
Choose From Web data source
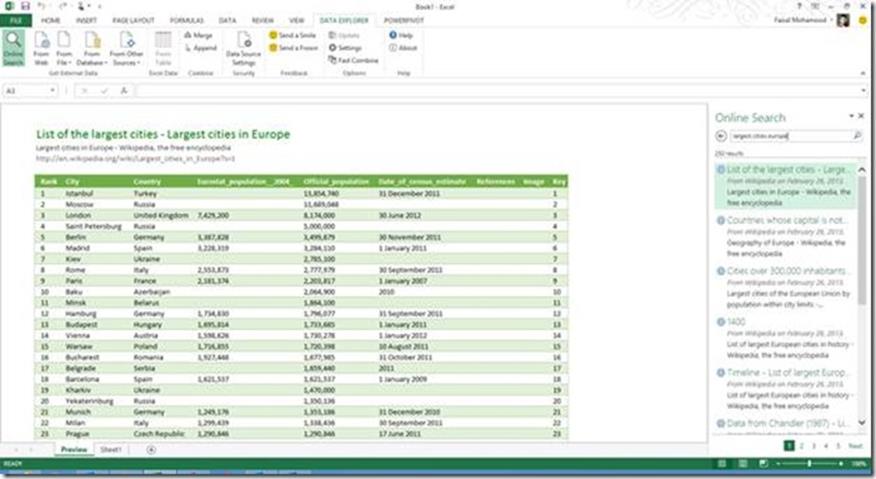pos(41,49)
